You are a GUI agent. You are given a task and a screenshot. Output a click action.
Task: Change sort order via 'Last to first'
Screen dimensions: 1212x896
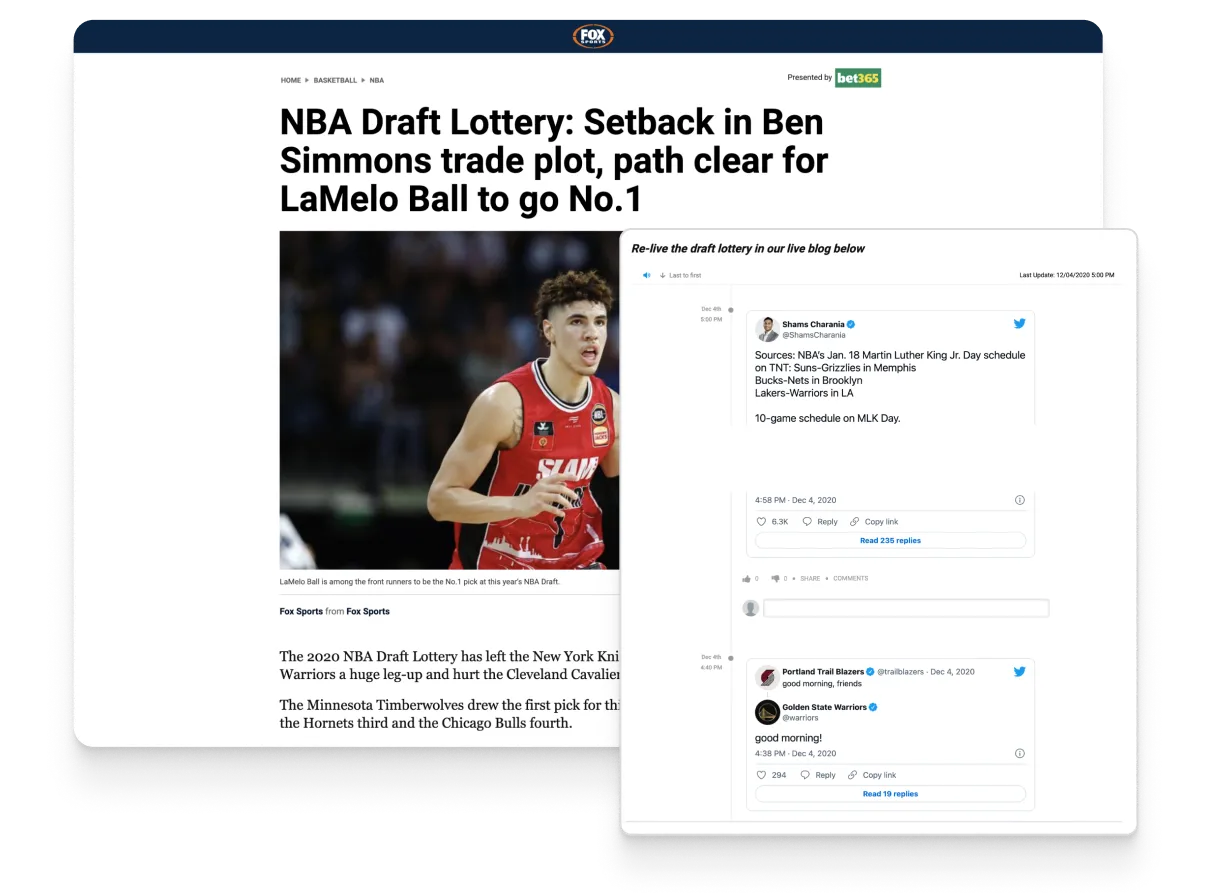click(681, 275)
